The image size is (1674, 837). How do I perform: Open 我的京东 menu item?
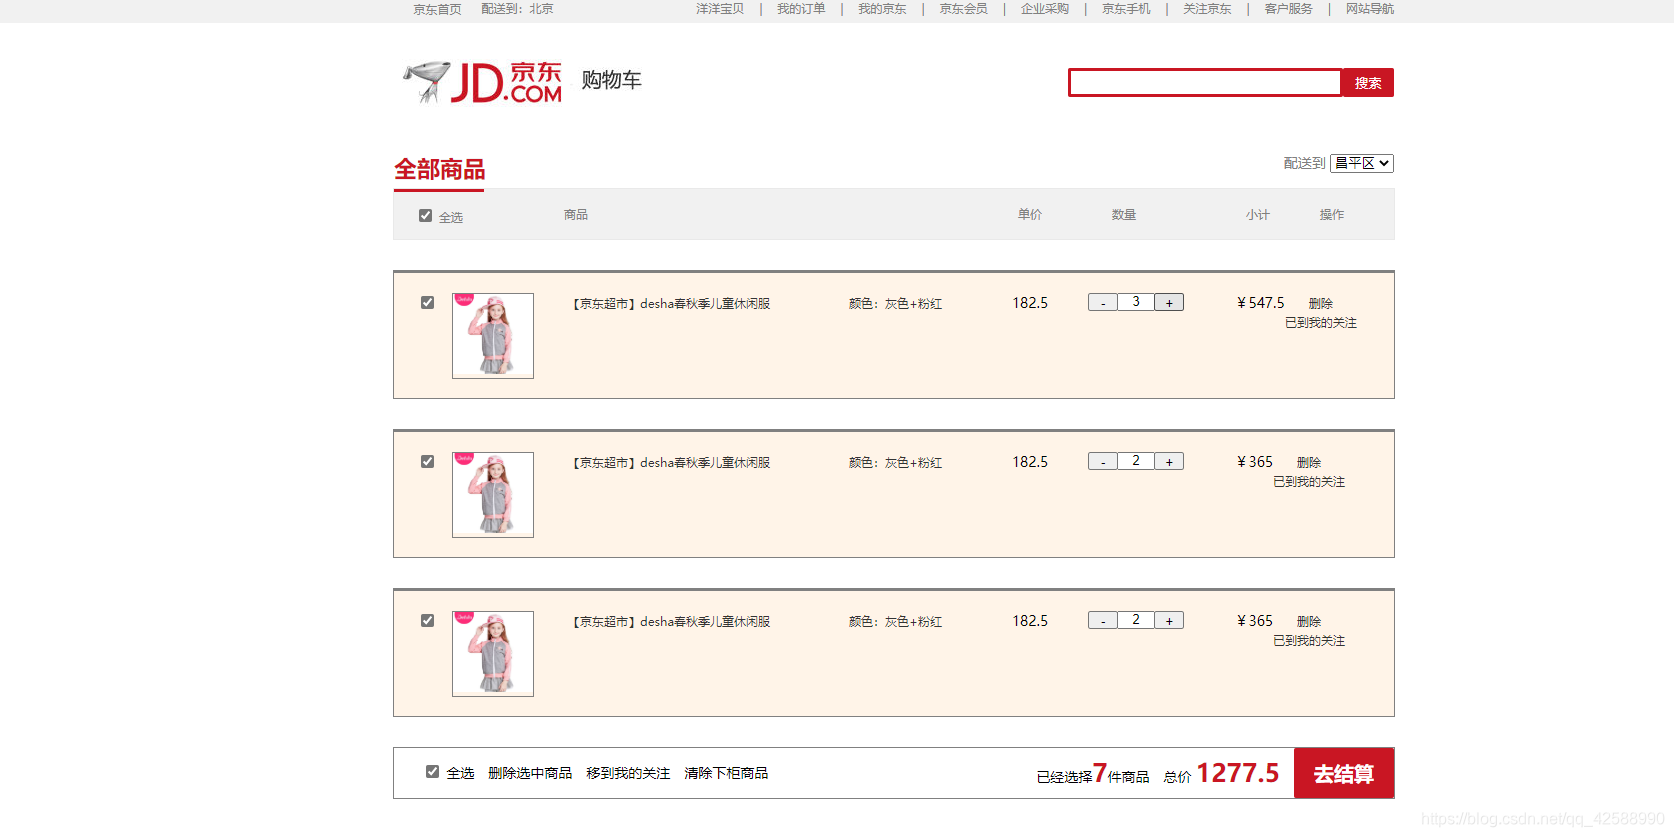pos(882,9)
